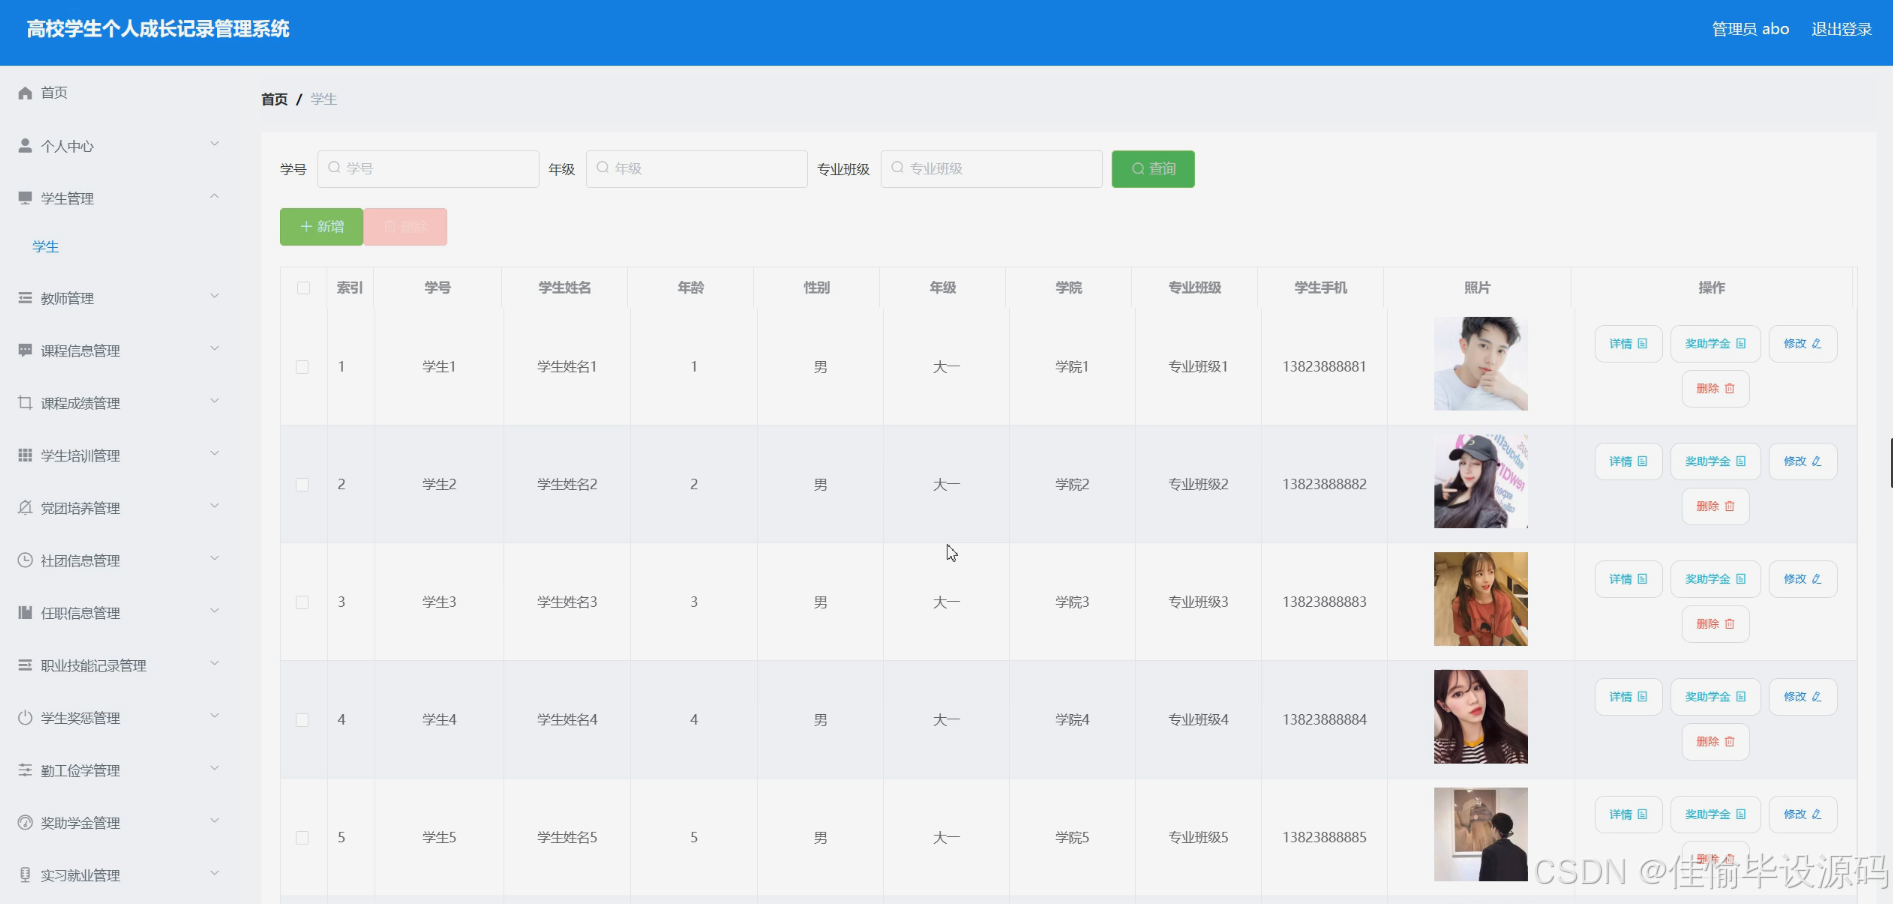Screen dimensions: 1893x904
Task: Open 奖助学金 for row 学生2
Action: coord(1715,462)
